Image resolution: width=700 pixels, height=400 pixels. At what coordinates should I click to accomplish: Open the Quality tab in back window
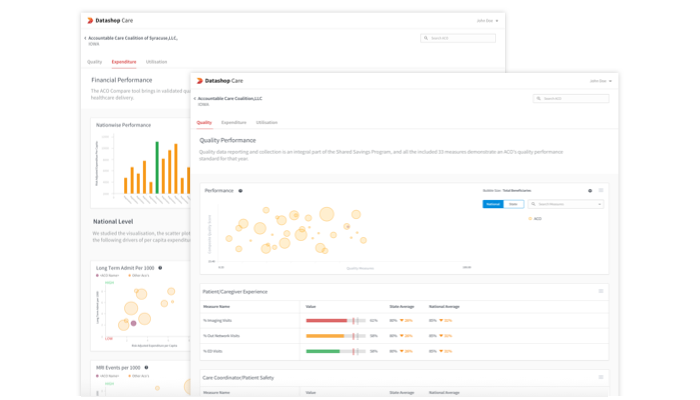95,62
